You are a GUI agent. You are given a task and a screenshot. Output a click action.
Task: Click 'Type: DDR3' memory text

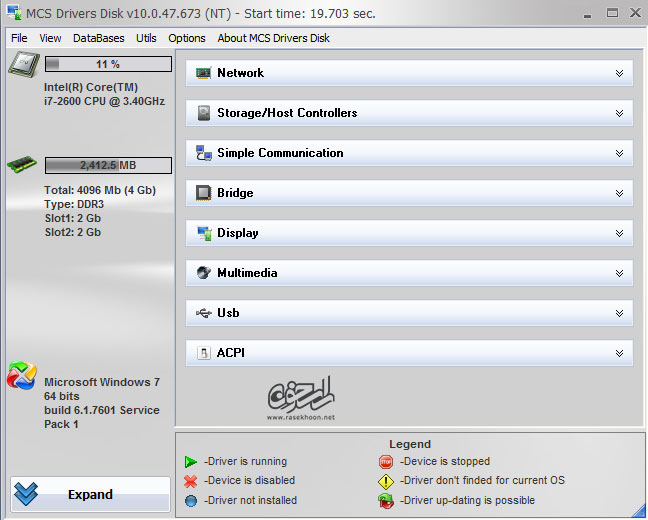coord(74,204)
